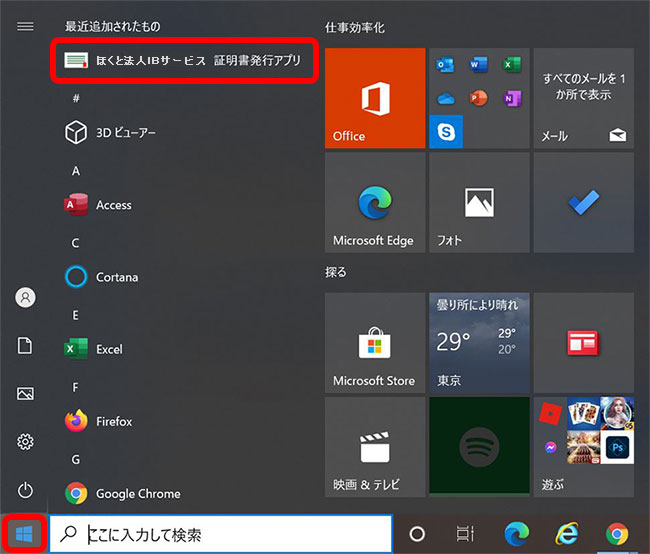The height and width of the screenshot is (554, 650).
Task: Click the Internet Explorer taskbar icon
Action: tap(568, 534)
